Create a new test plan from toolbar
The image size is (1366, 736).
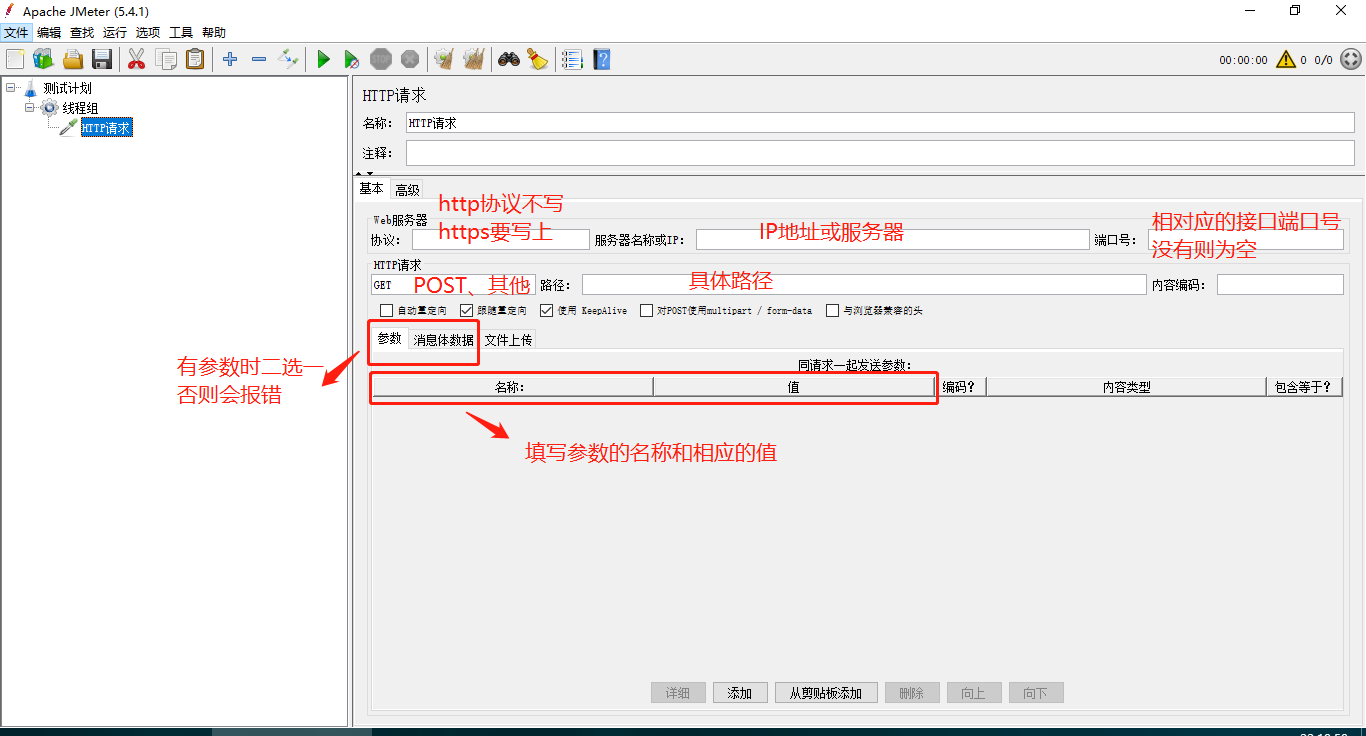(x=15, y=59)
